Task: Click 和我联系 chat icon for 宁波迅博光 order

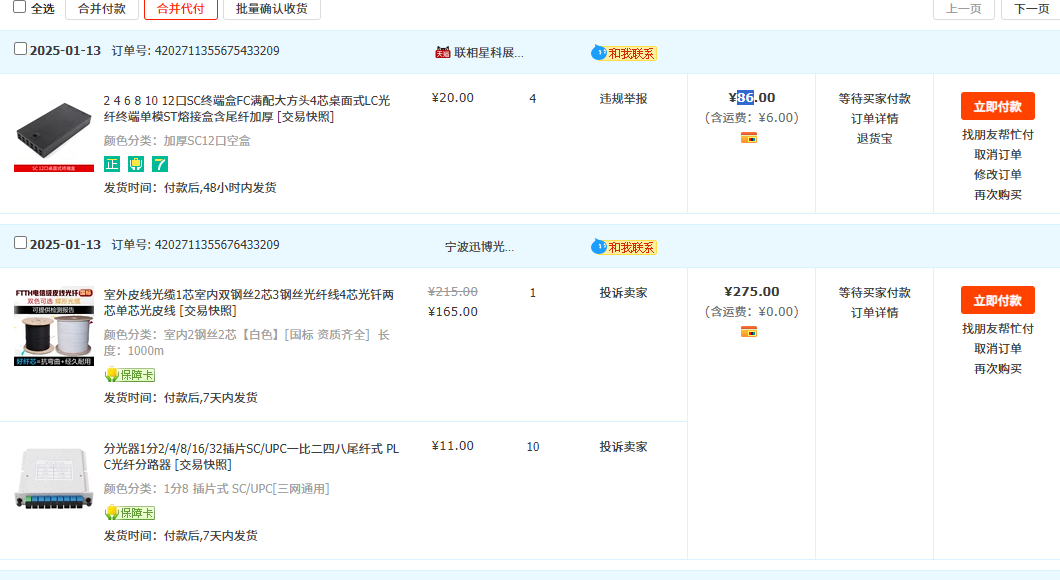Action: (x=624, y=247)
